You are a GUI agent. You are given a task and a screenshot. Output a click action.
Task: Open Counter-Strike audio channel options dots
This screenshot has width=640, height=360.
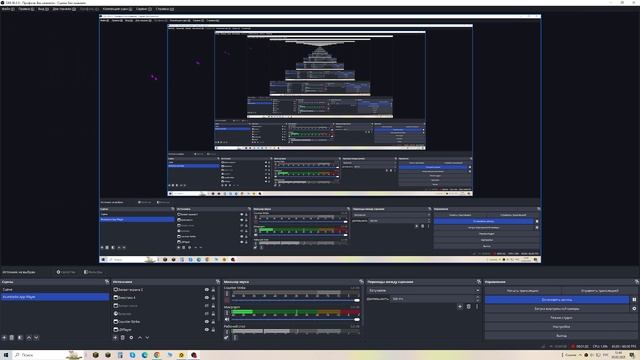[227, 294]
